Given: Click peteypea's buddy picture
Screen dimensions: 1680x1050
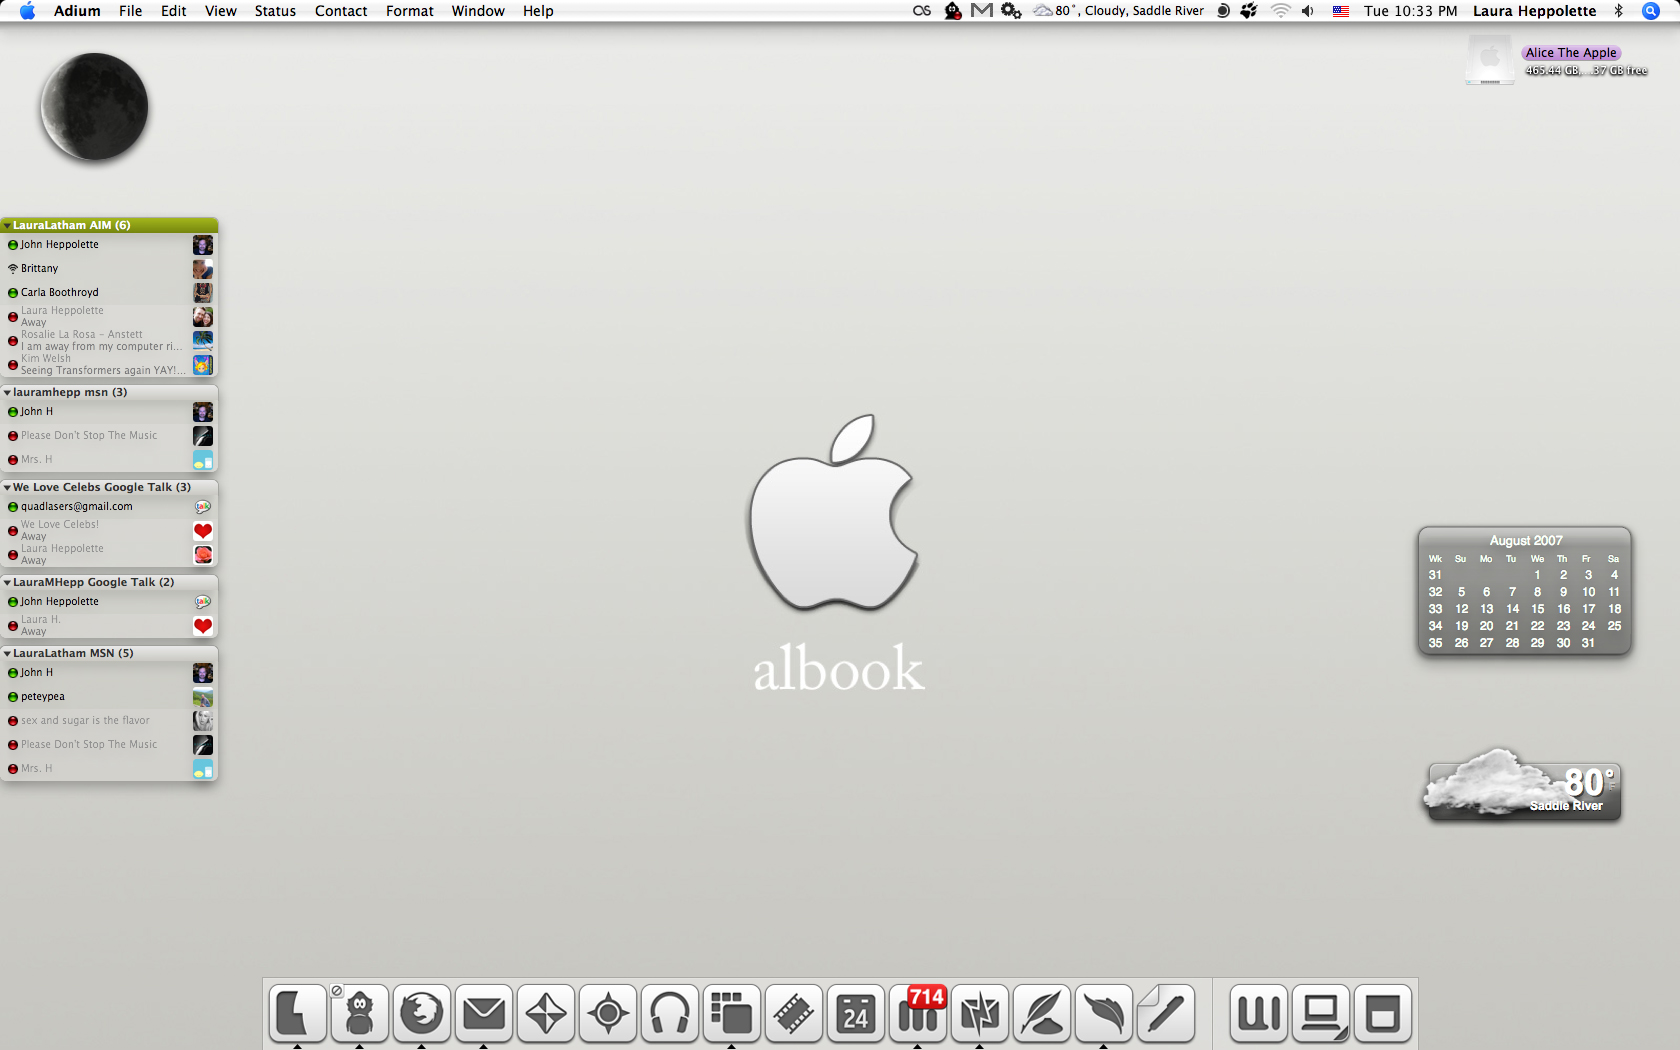Looking at the screenshot, I should [x=203, y=697].
